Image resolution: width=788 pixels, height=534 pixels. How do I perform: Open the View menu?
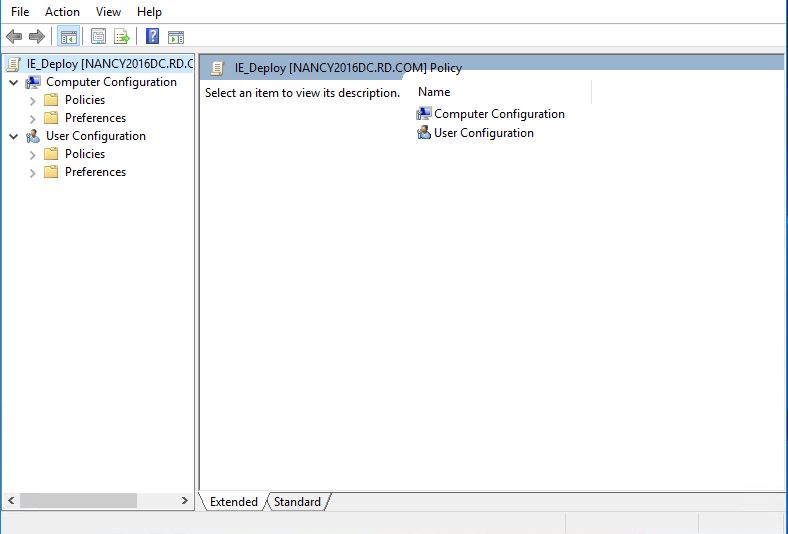point(108,12)
